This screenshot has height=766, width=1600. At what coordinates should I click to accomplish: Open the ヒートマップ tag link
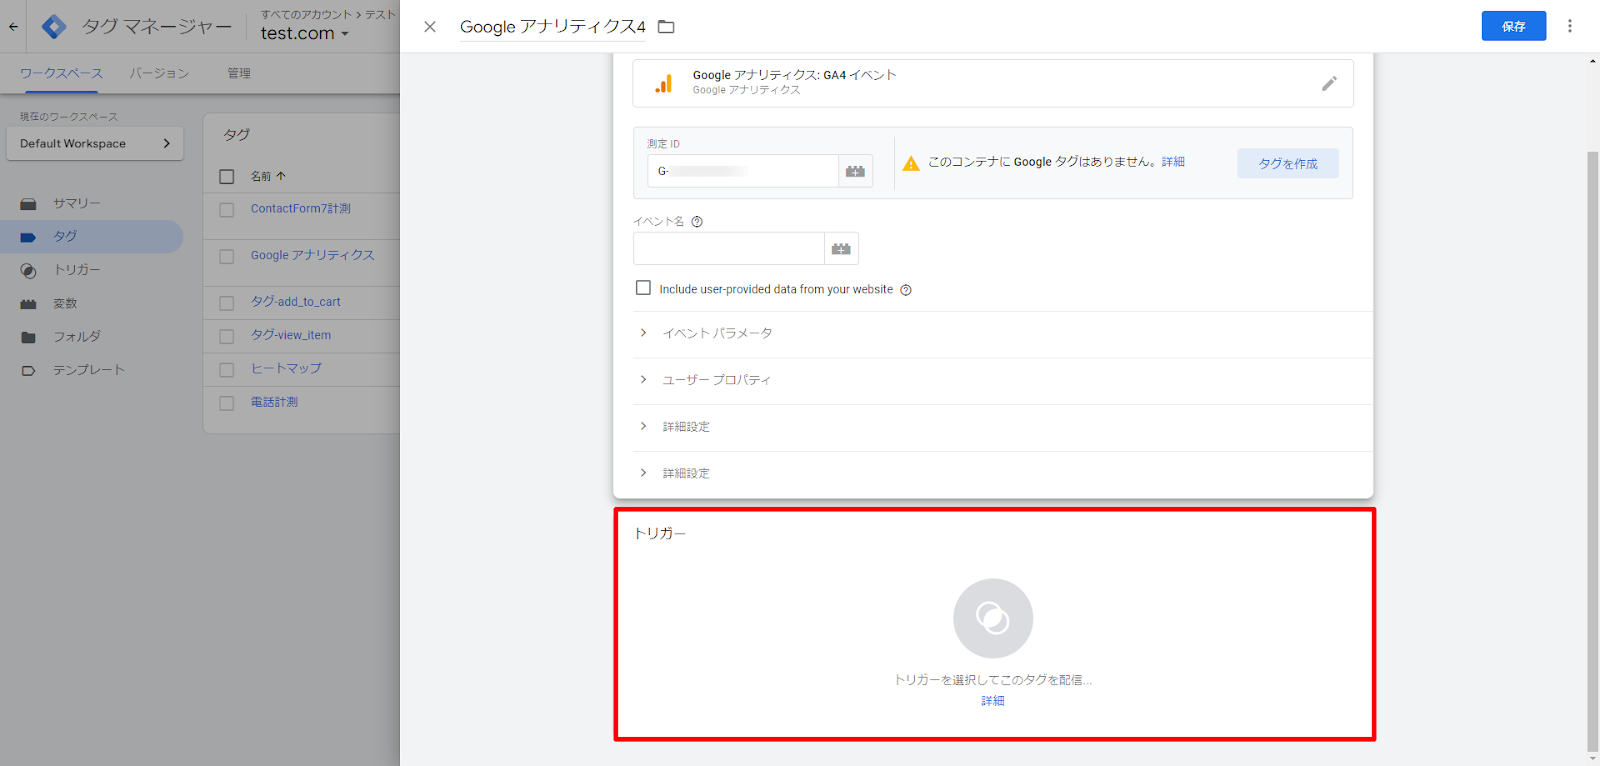(x=286, y=369)
